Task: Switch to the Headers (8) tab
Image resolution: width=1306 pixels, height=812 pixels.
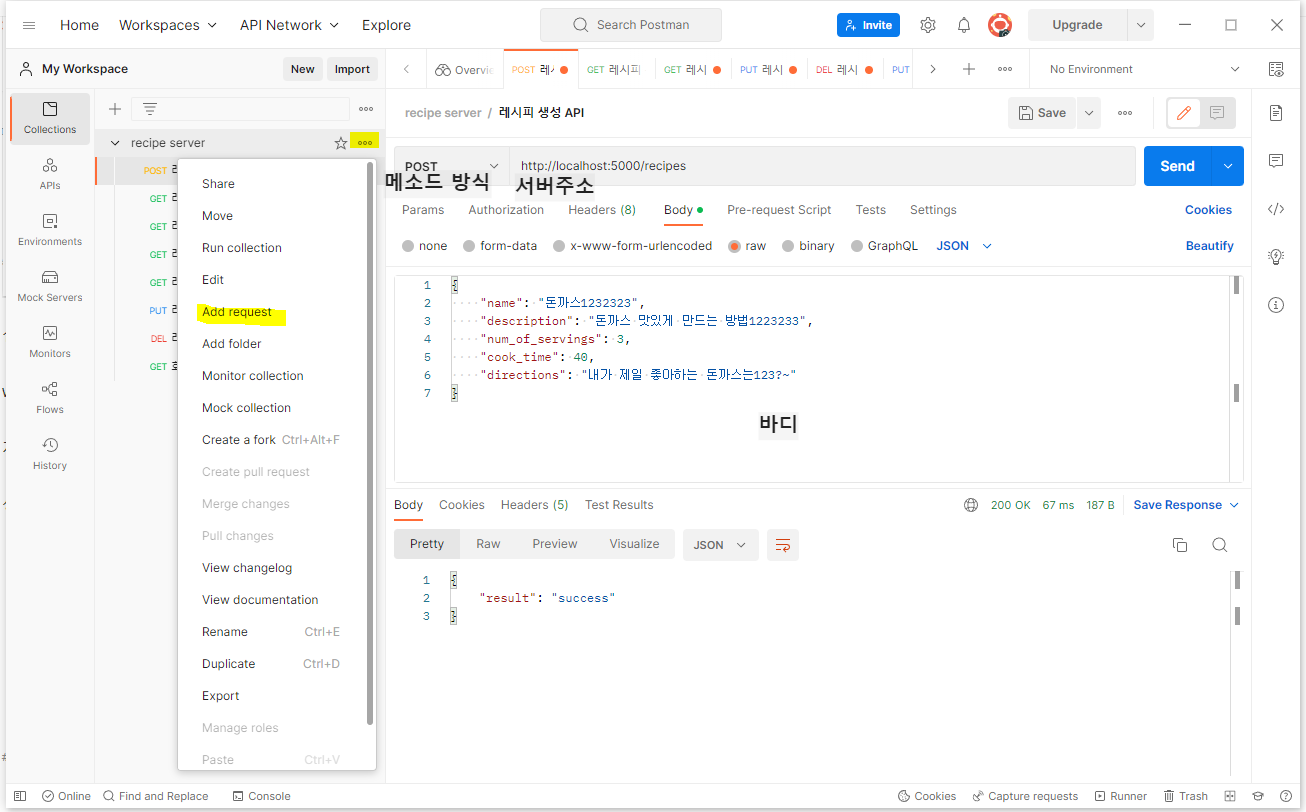Action: point(602,210)
